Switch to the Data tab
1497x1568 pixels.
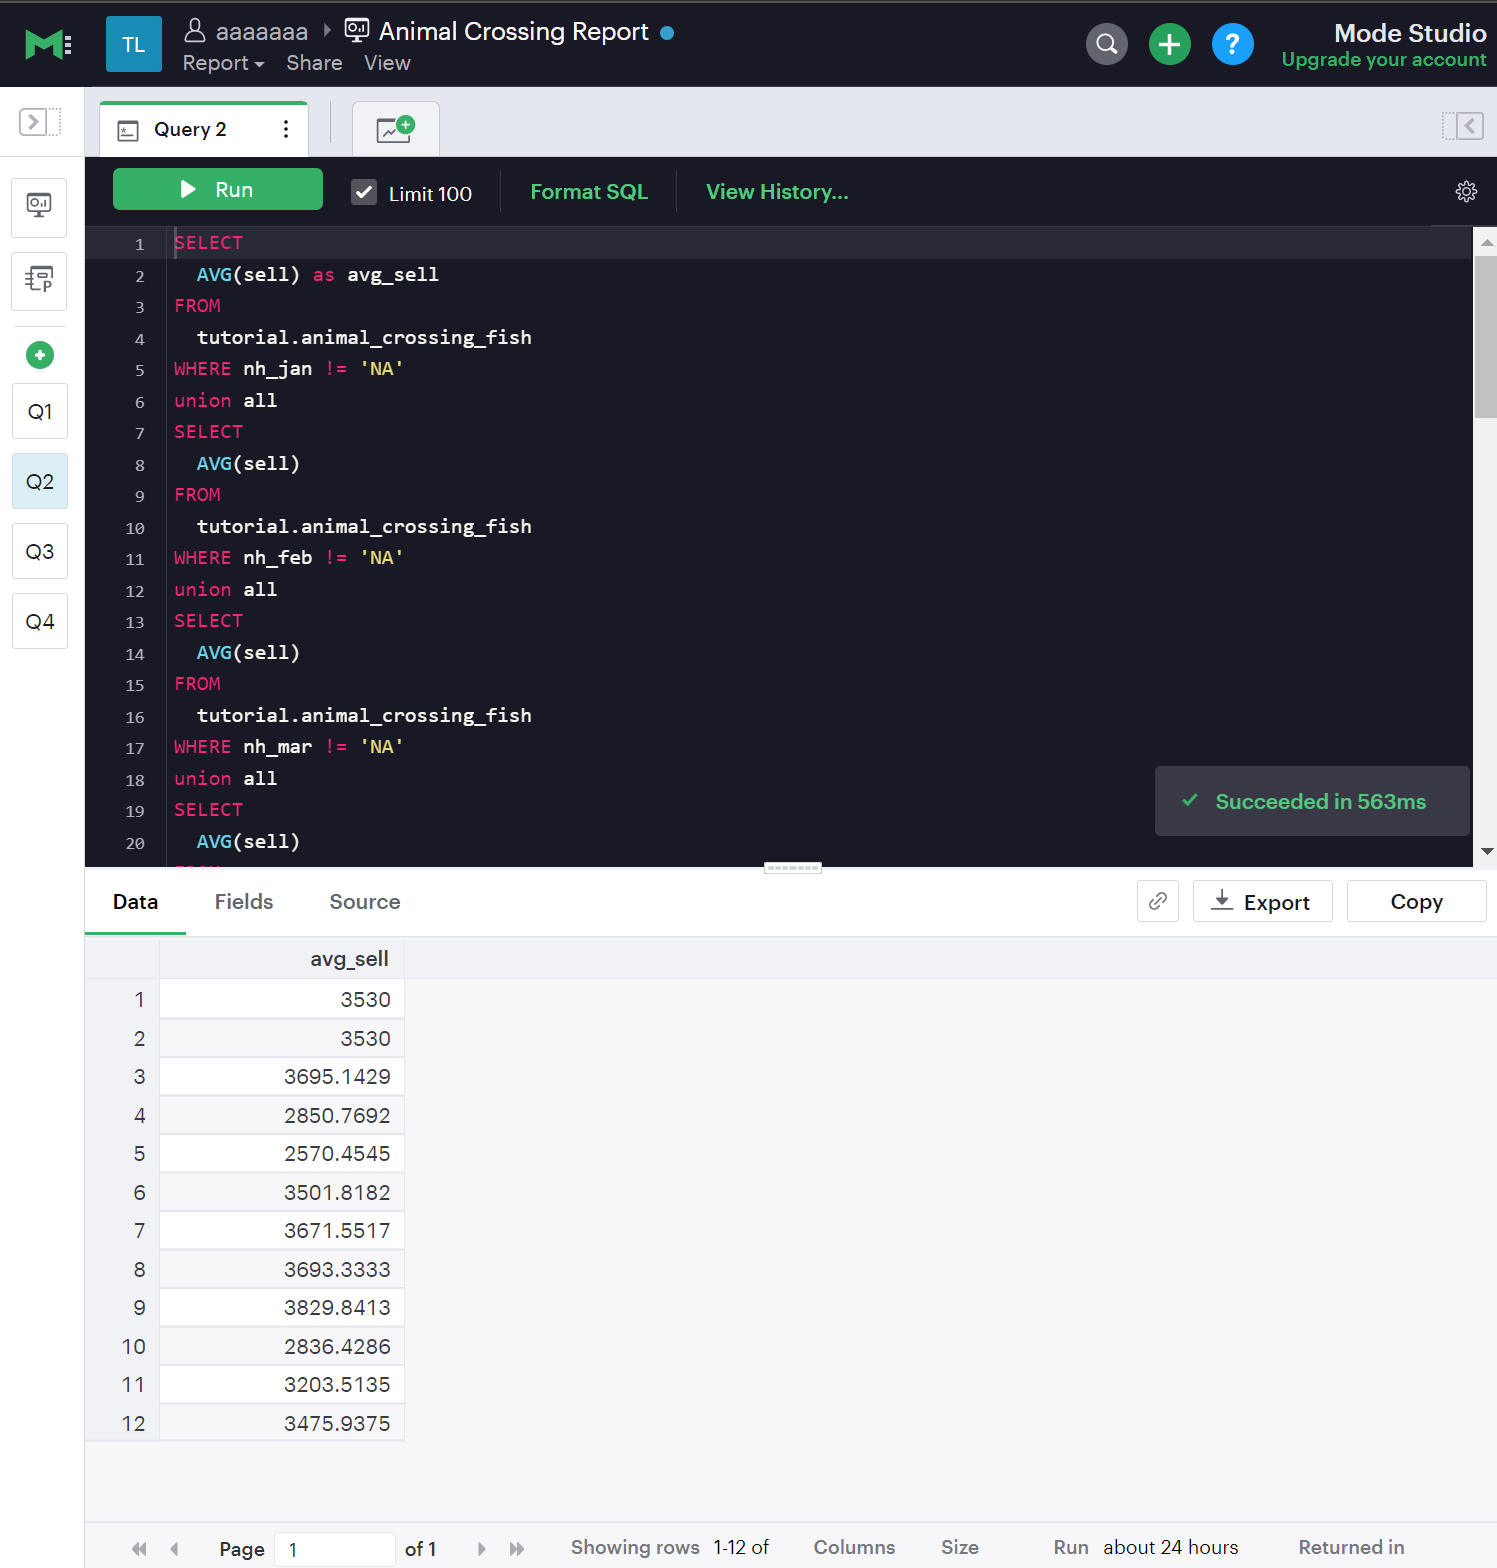coord(135,902)
